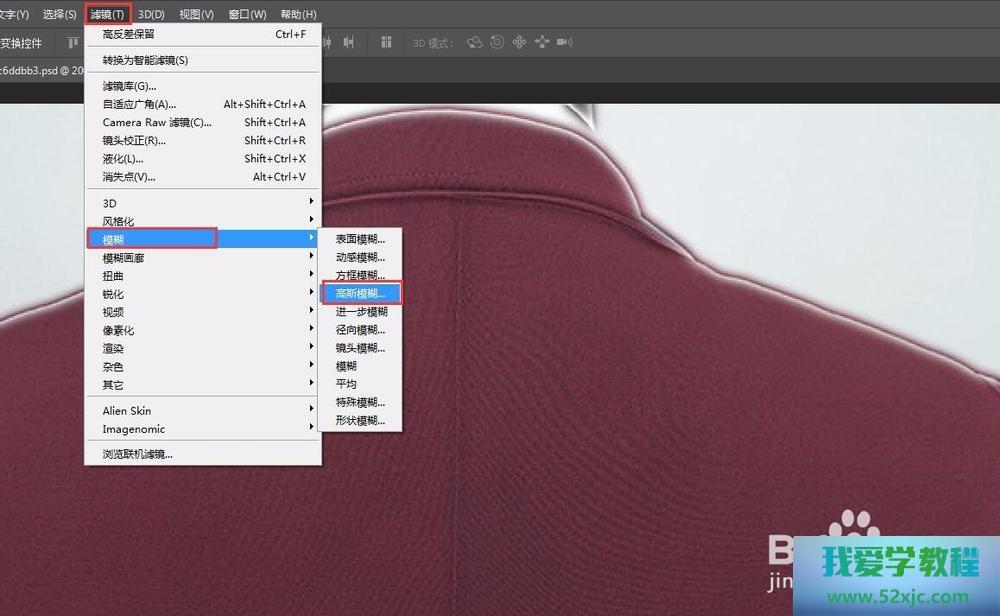Open the Filter Gallery (滤镜库) entry
Screen dimensions: 1000x616
point(130,86)
